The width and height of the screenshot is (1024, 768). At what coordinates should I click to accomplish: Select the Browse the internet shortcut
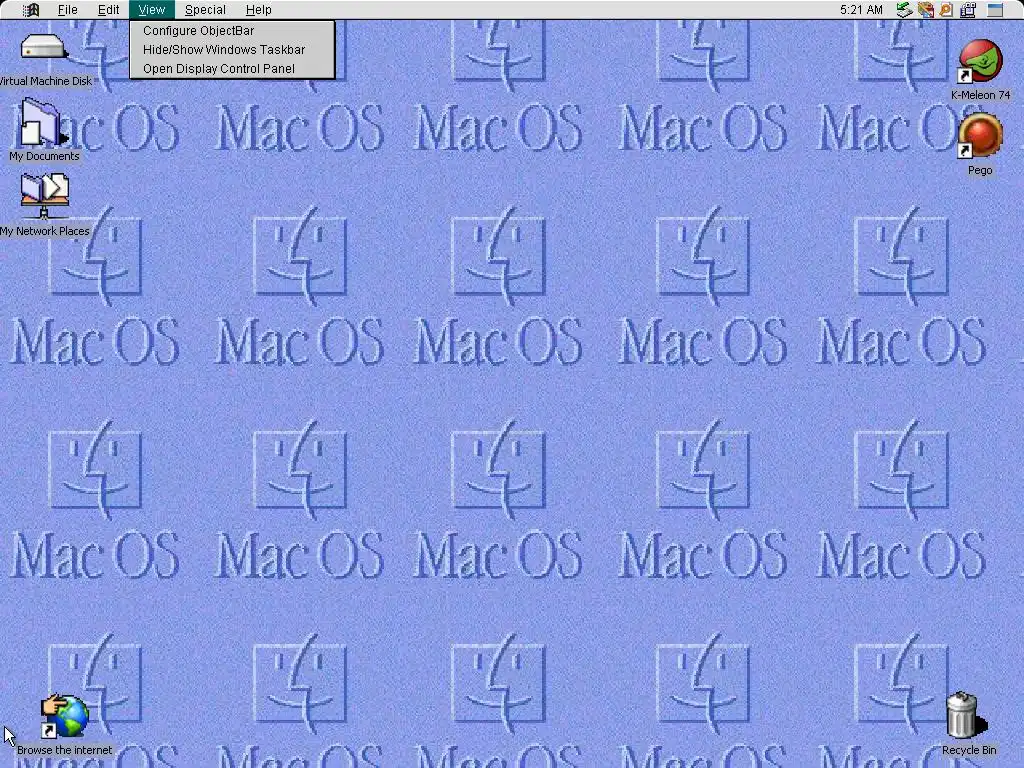click(65, 717)
